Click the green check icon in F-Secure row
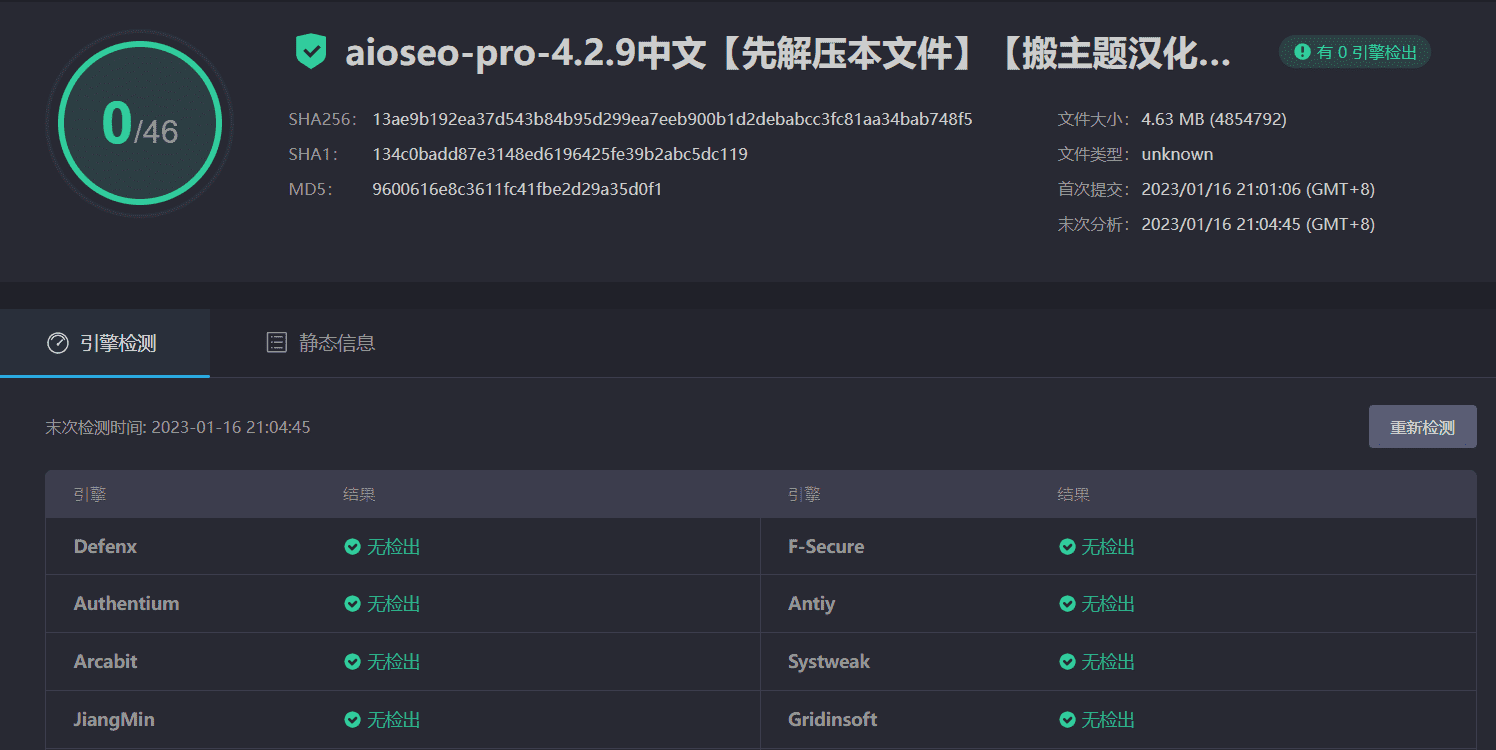 [x=1067, y=547]
